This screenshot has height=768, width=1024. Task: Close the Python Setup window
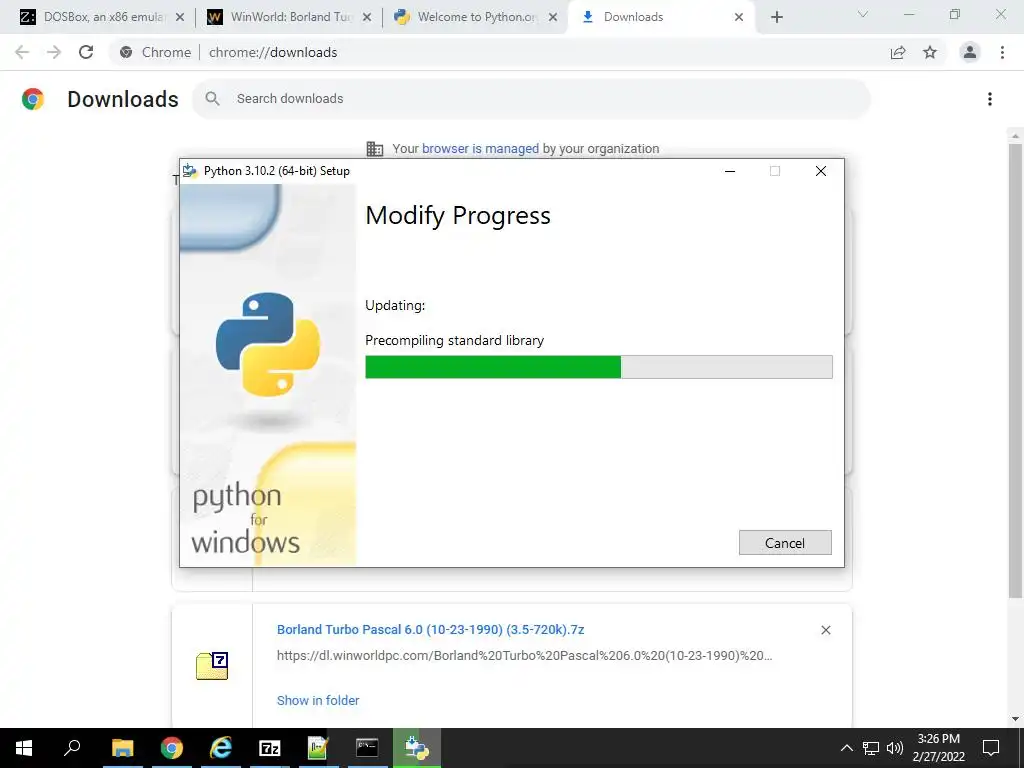[821, 171]
